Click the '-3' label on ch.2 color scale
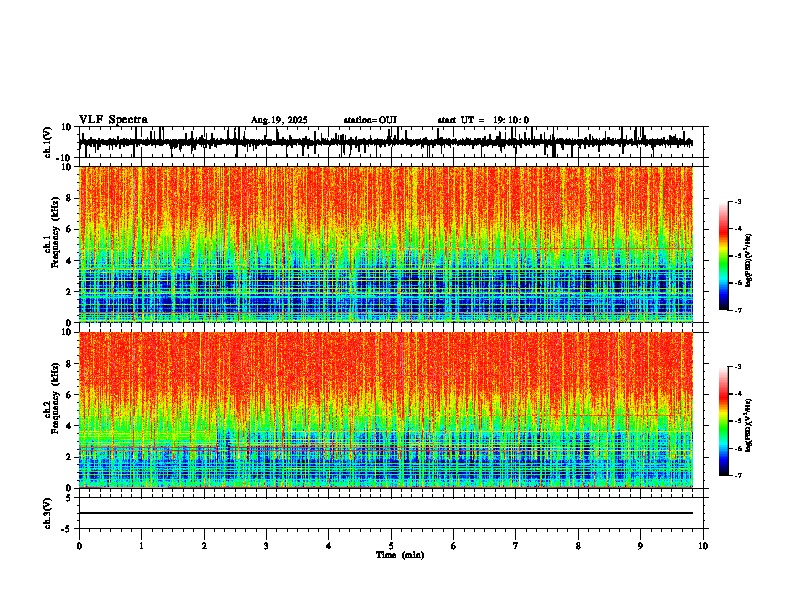This screenshot has width=792, height=612. 738,367
